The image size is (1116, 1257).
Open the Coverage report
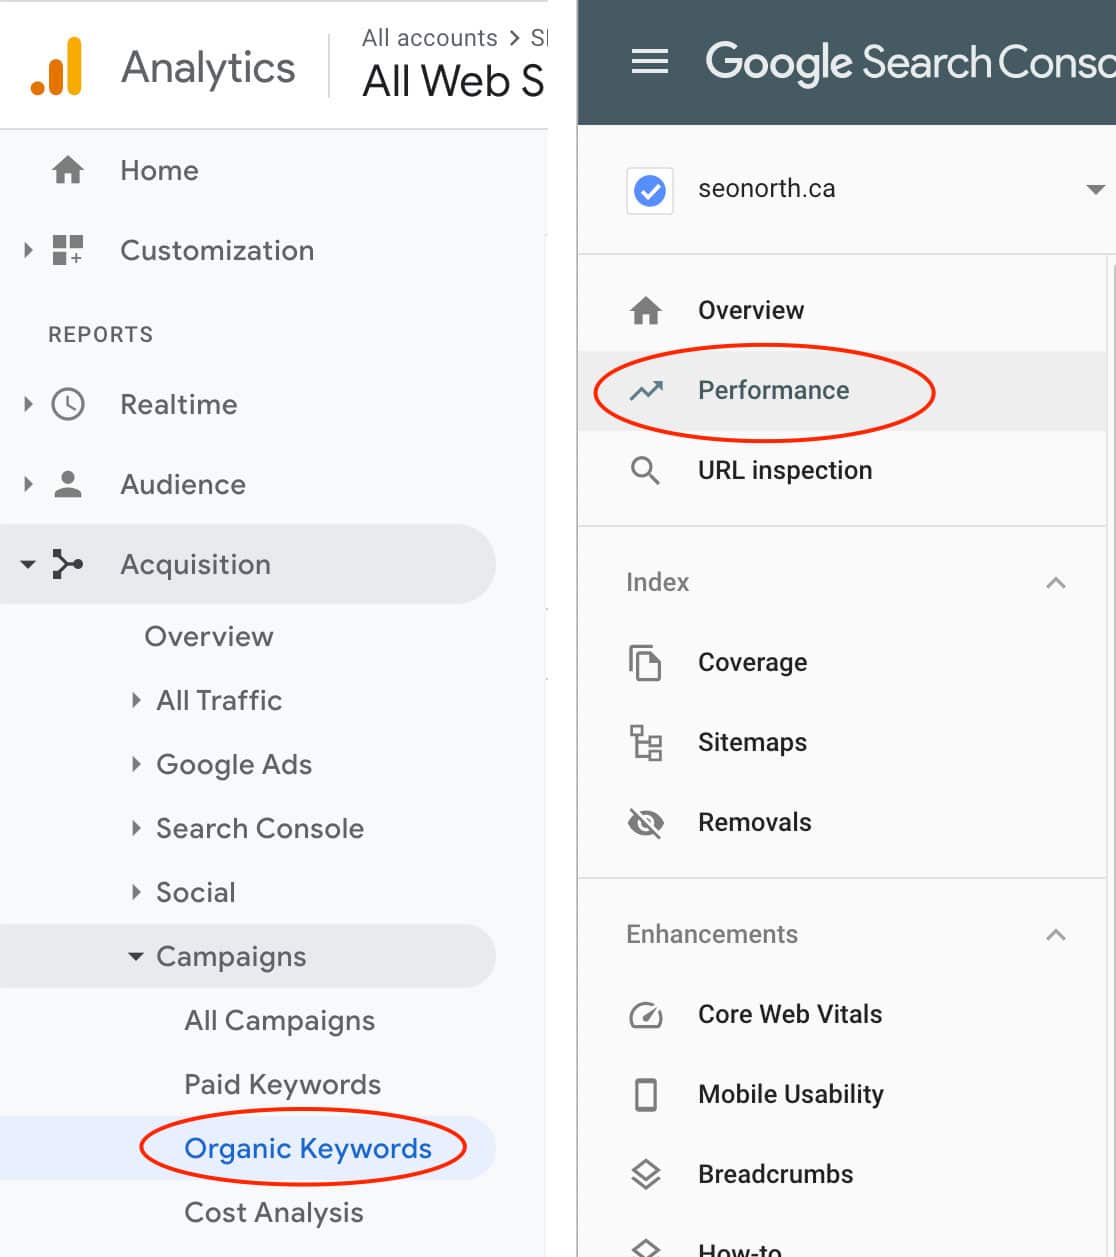(x=753, y=662)
